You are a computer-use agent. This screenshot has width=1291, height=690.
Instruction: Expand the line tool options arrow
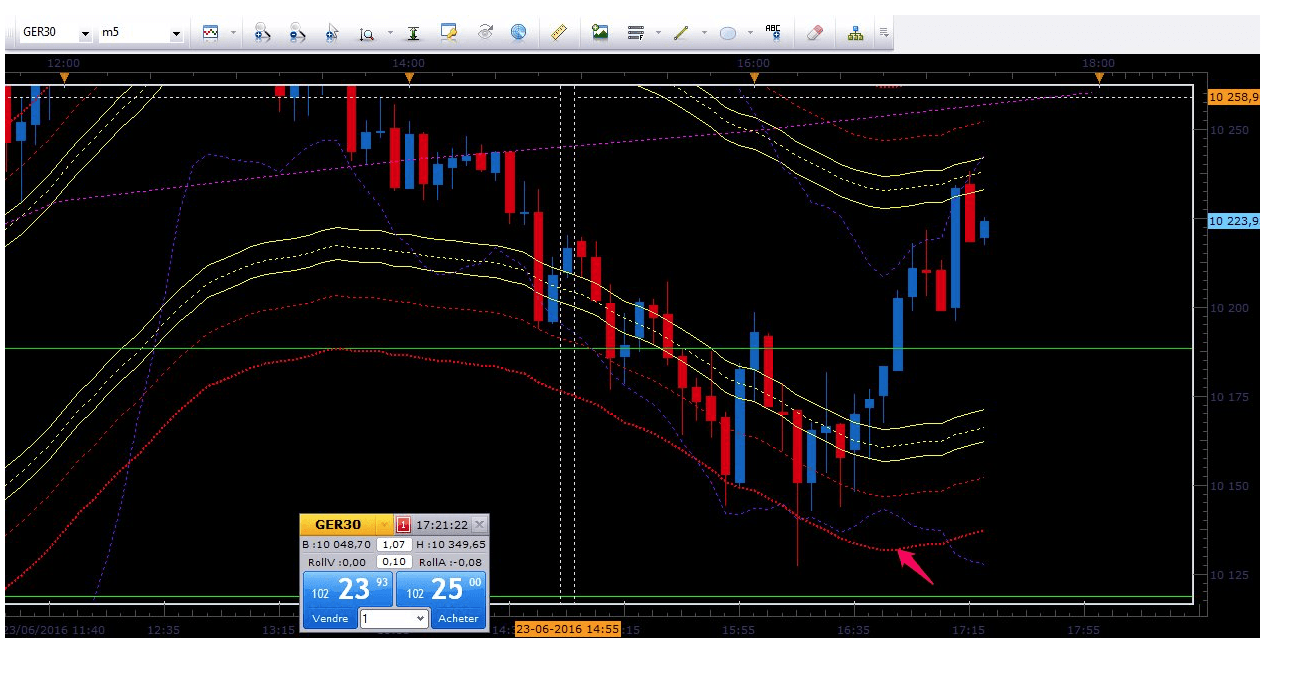point(704,33)
